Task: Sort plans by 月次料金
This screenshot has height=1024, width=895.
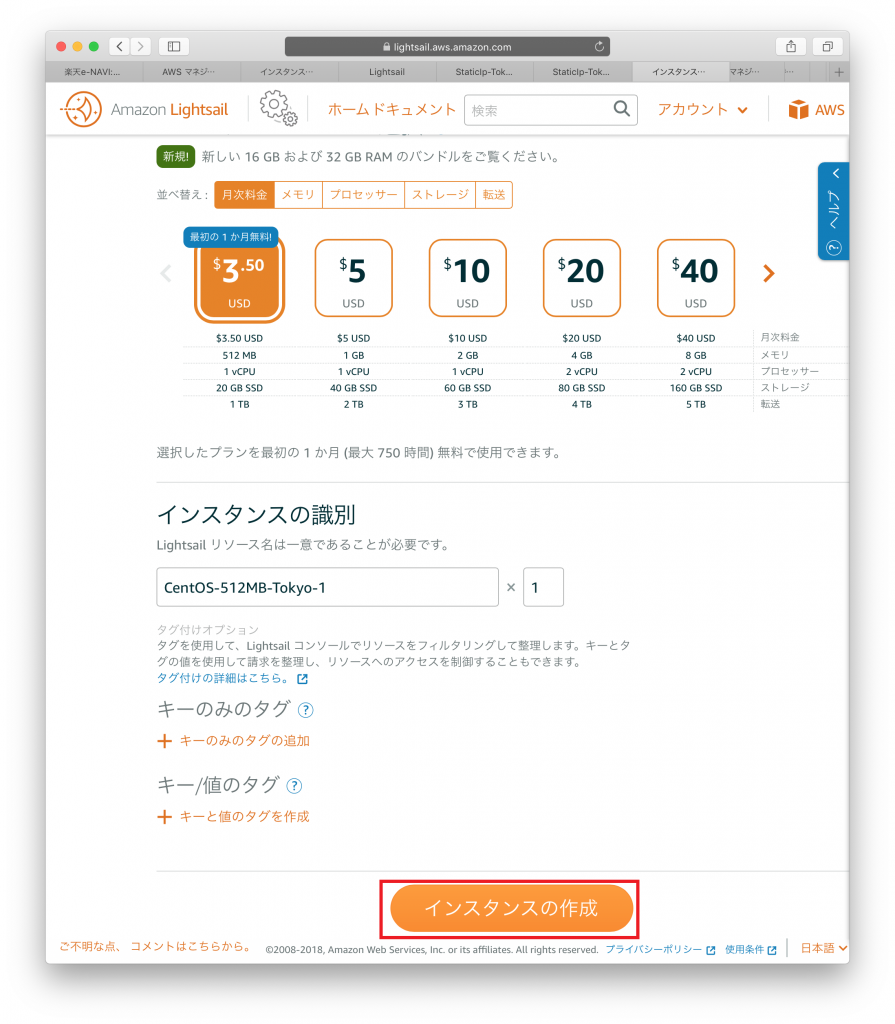Action: tap(244, 195)
